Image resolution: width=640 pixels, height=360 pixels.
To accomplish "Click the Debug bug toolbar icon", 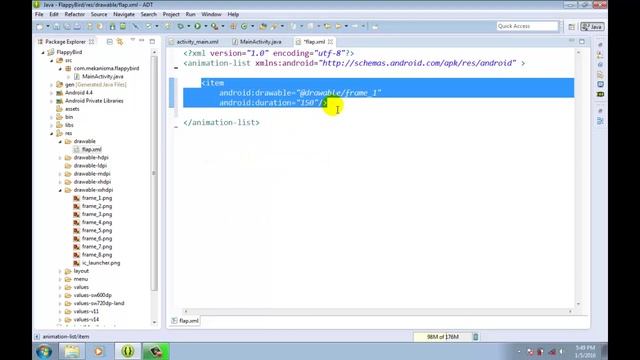I will pos(180,27).
